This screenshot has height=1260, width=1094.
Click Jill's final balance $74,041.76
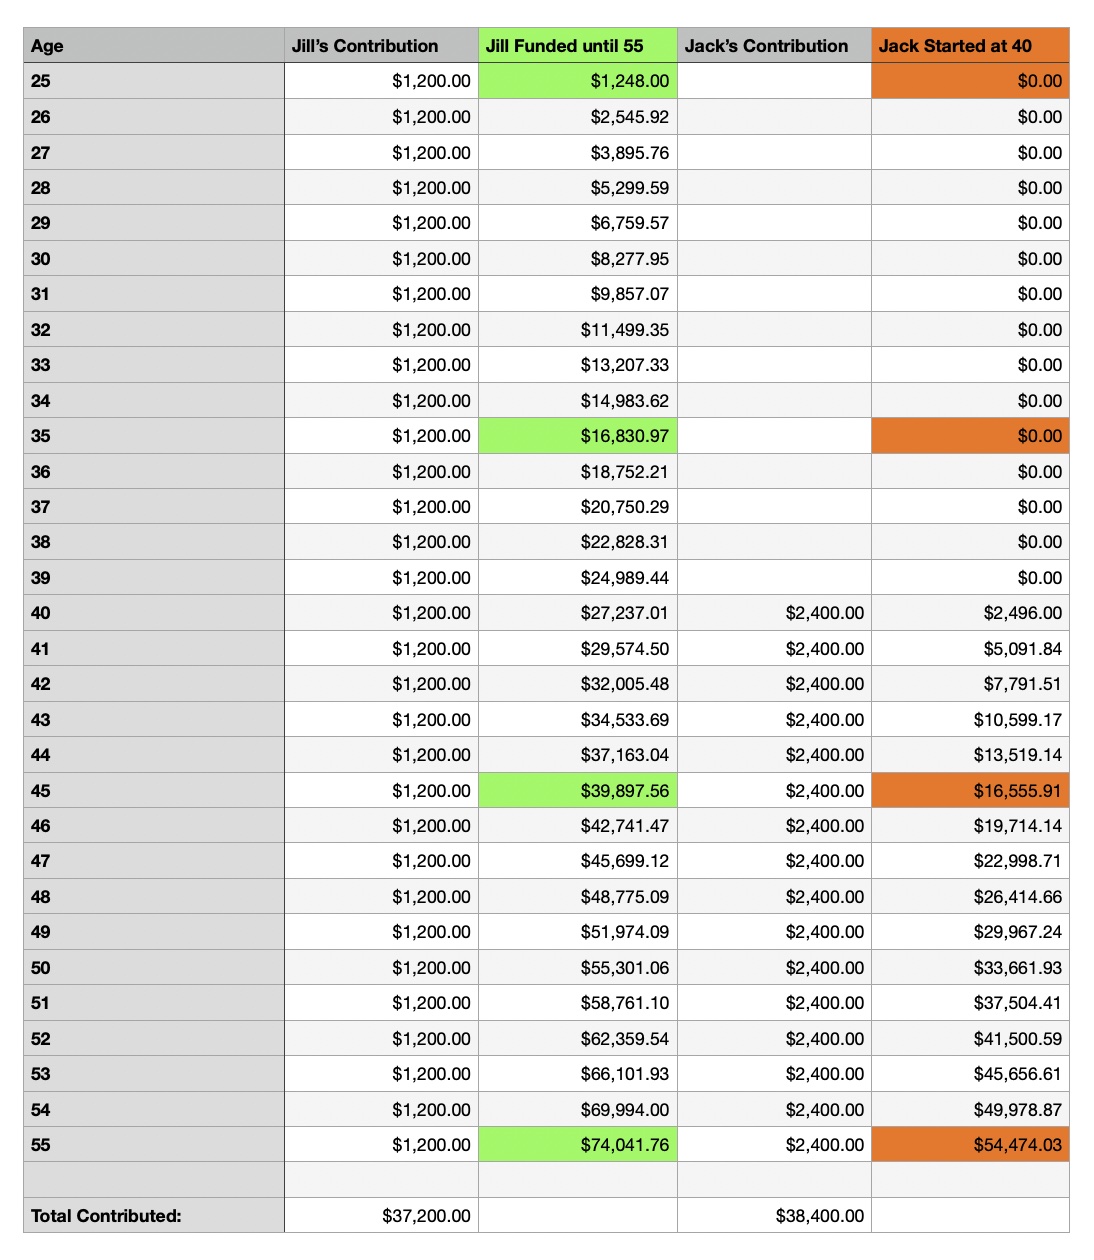(x=578, y=1145)
